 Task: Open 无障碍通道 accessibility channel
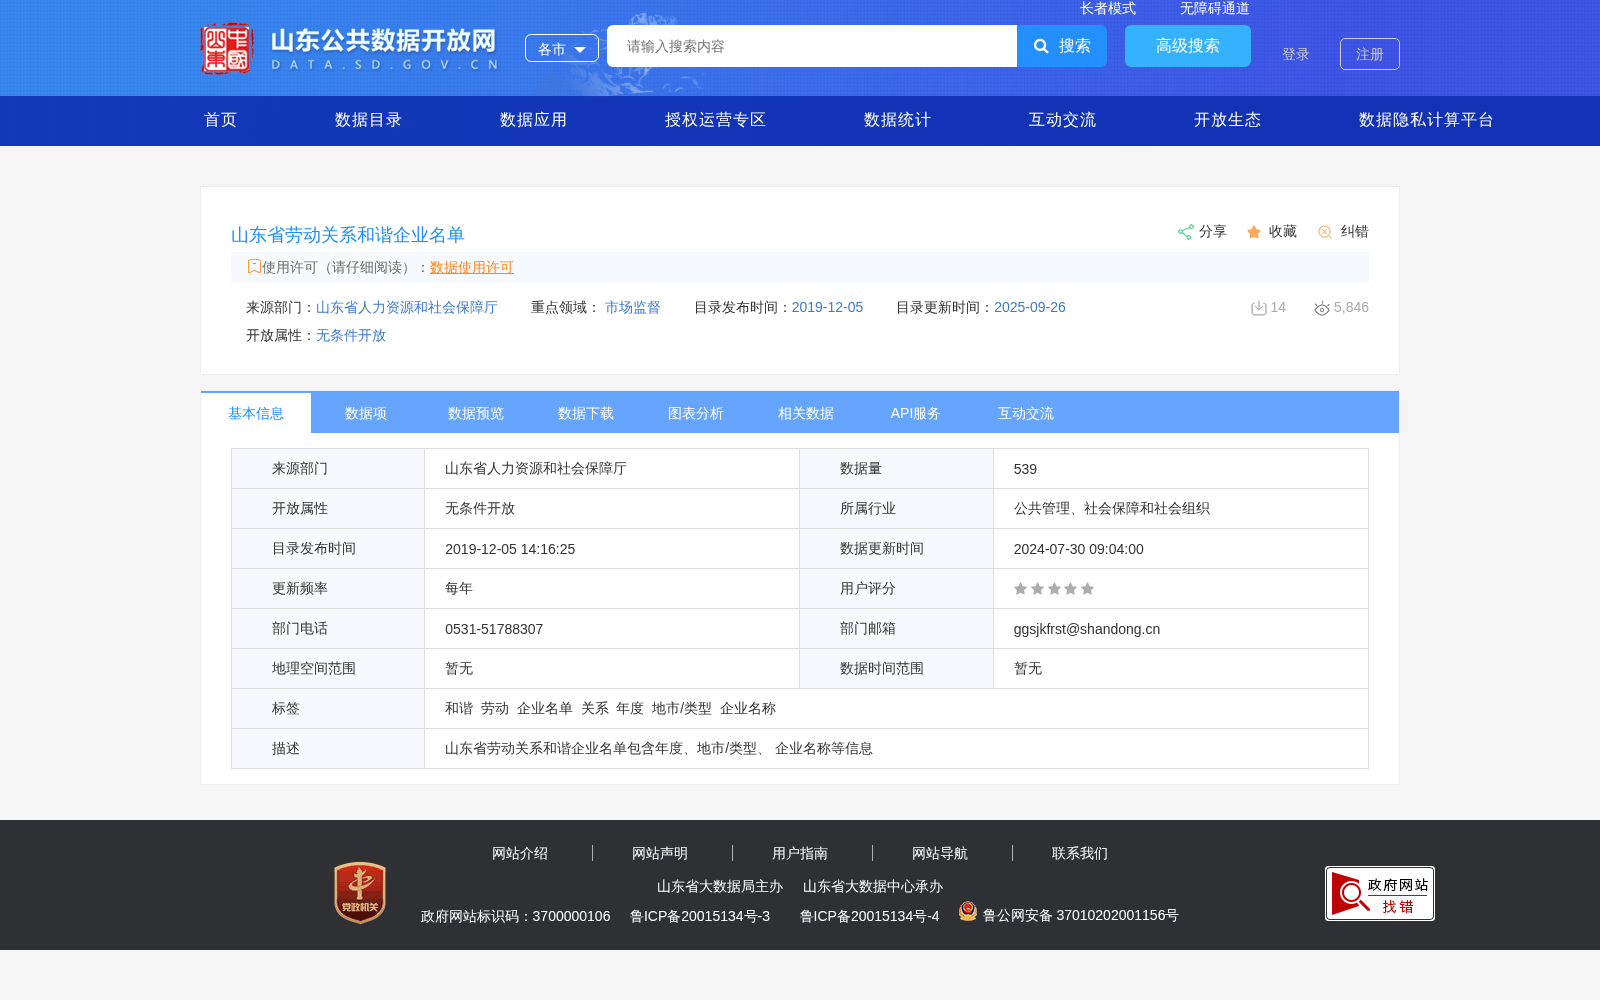point(1215,8)
